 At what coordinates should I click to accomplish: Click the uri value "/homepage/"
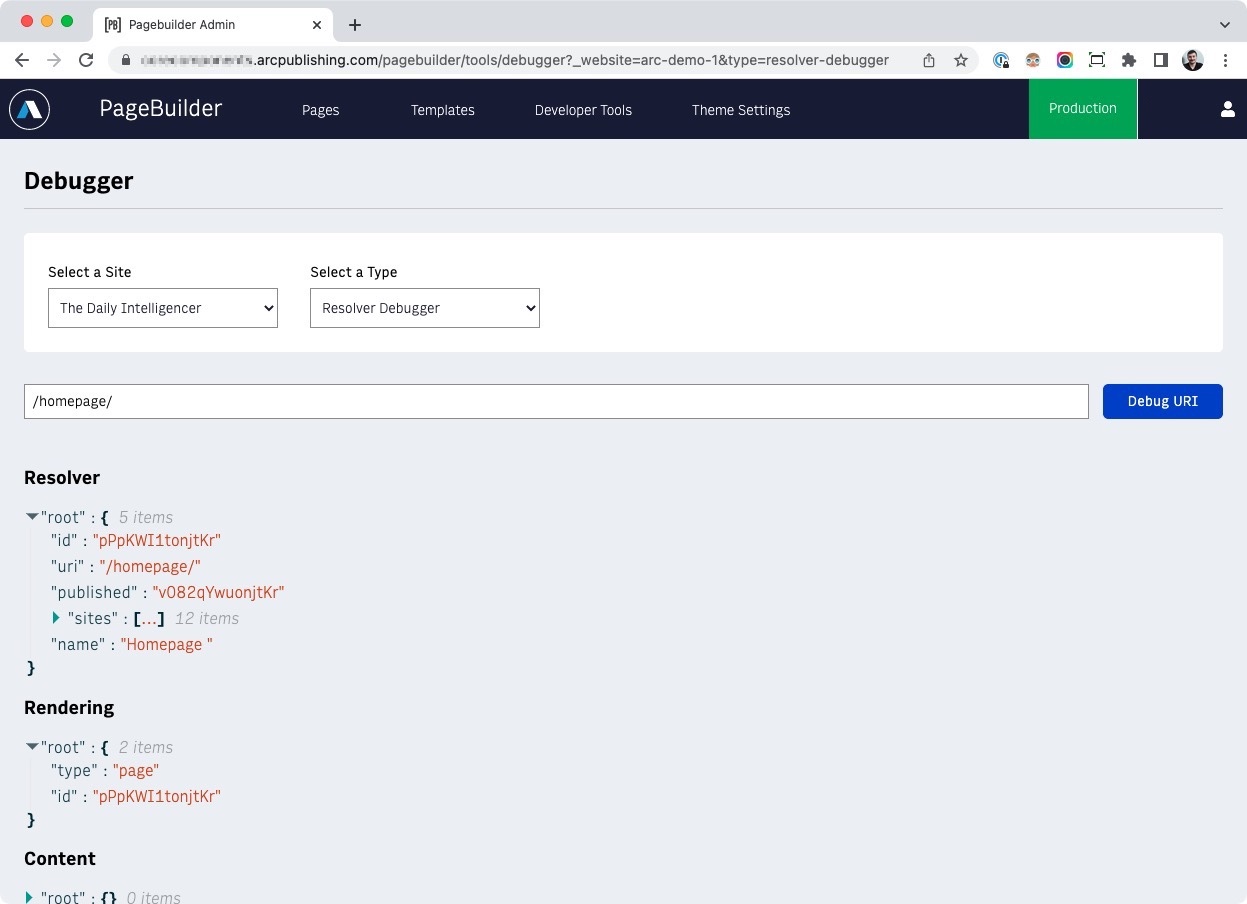150,566
